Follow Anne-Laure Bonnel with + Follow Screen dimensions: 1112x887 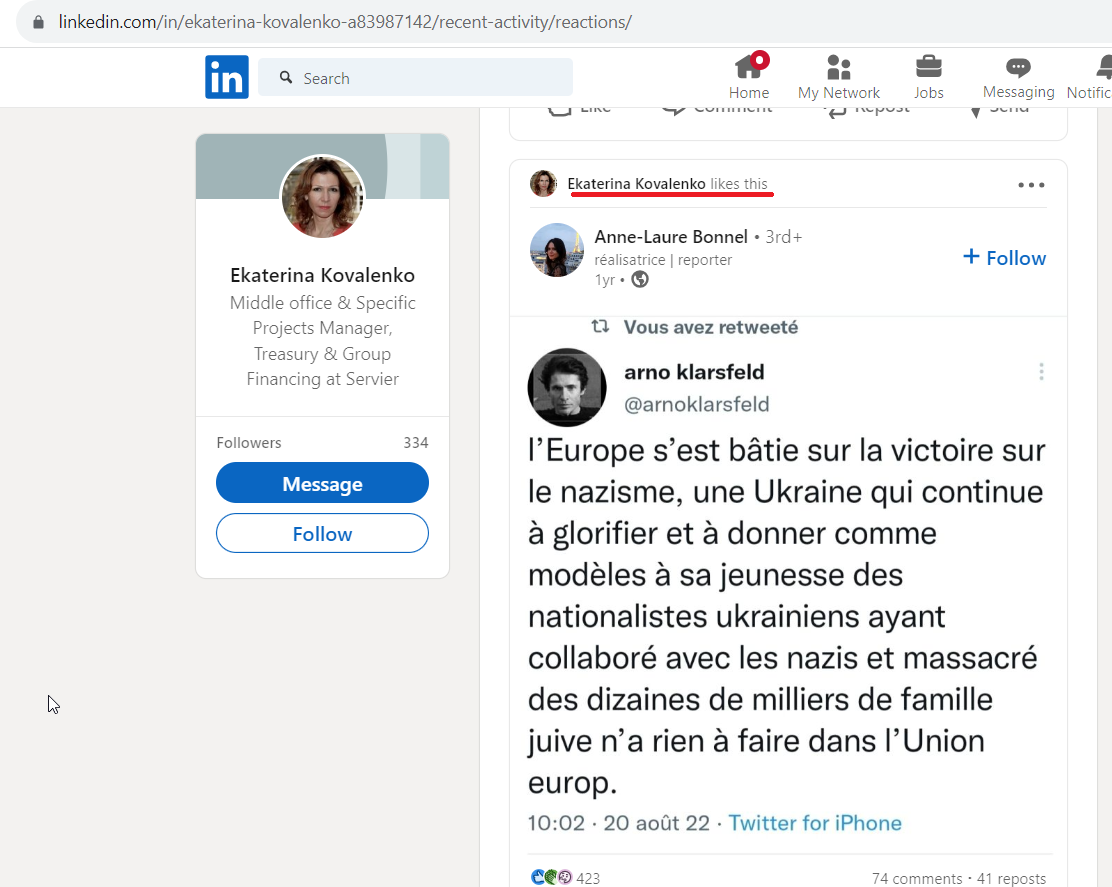click(1004, 257)
